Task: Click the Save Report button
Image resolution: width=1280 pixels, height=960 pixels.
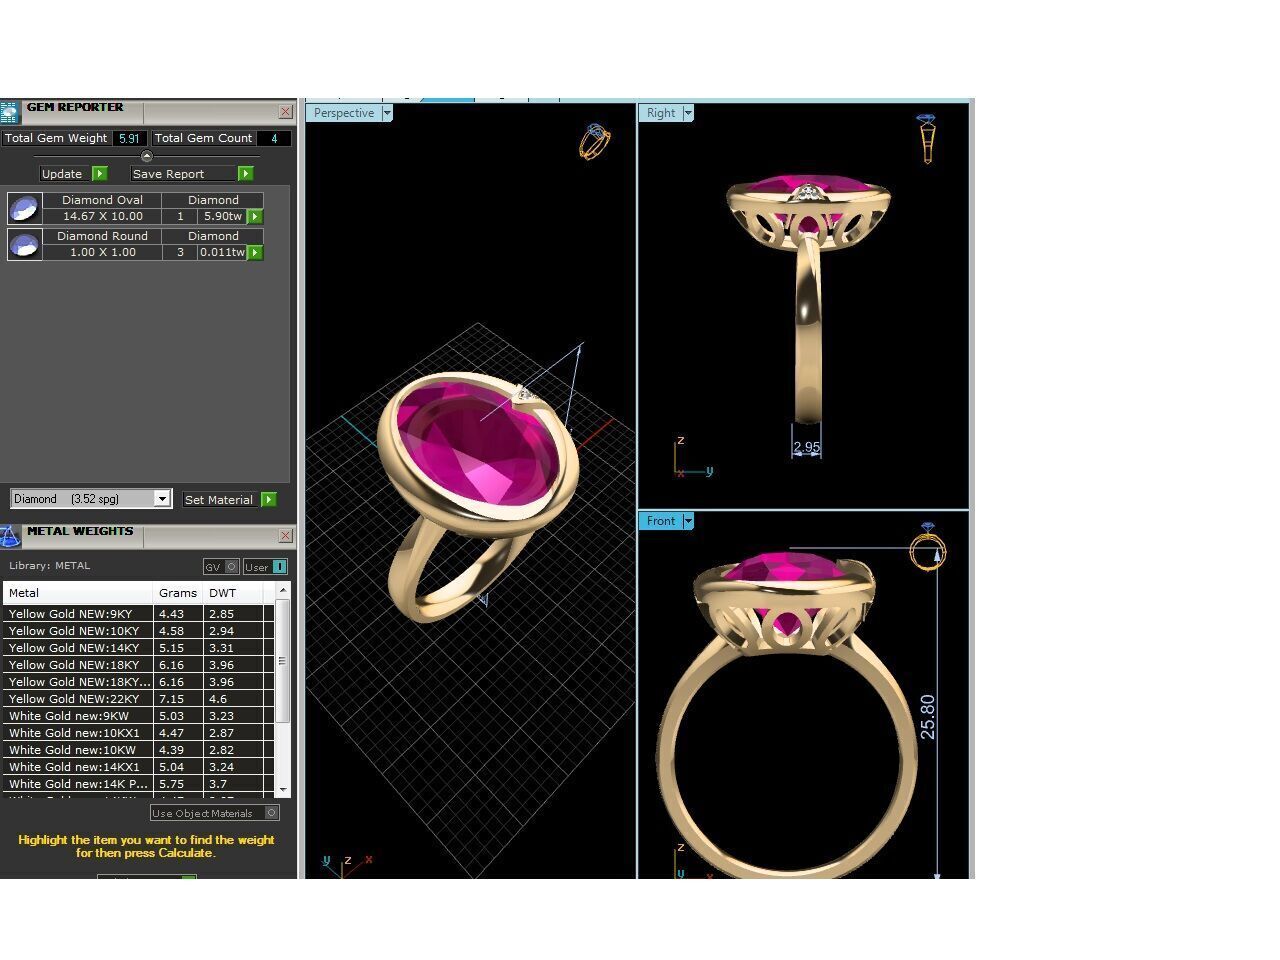Action: pos(184,174)
